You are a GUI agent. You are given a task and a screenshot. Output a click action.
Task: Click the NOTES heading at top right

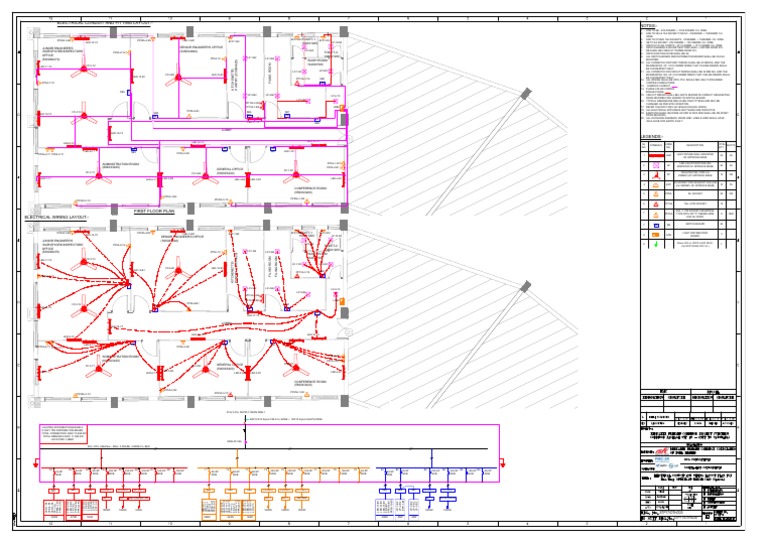pyautogui.click(x=649, y=27)
